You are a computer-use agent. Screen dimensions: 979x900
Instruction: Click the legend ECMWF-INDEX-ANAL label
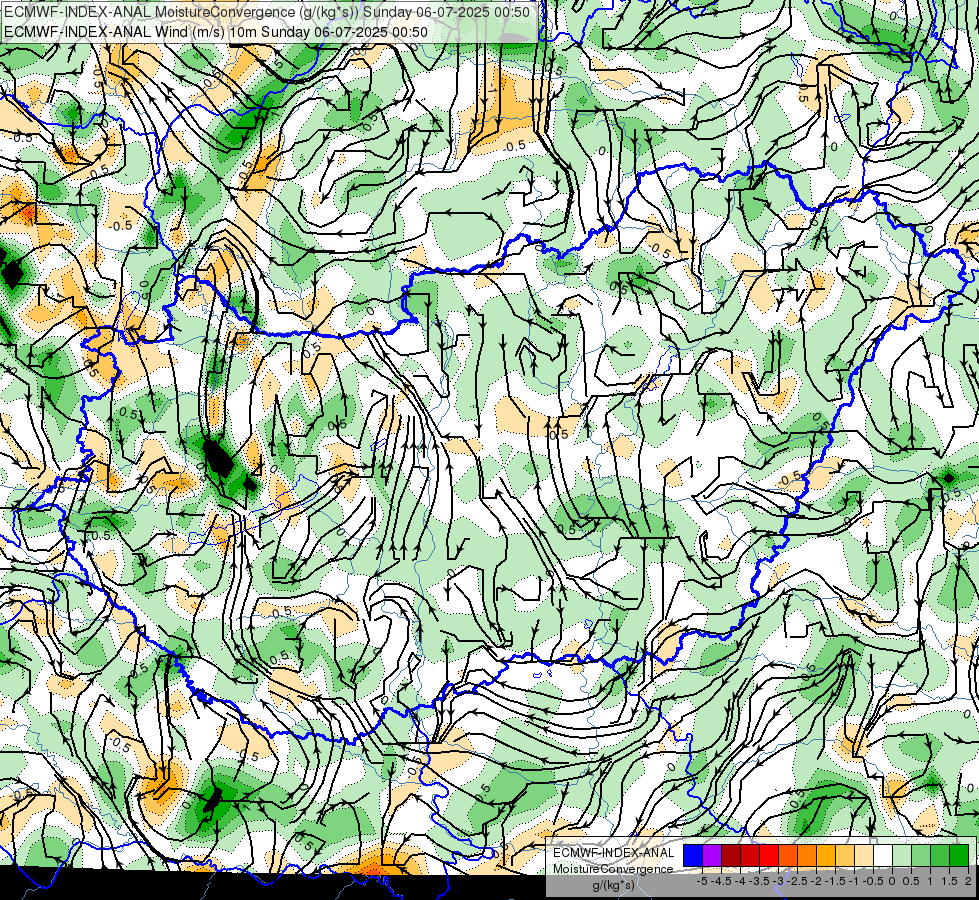tap(613, 853)
